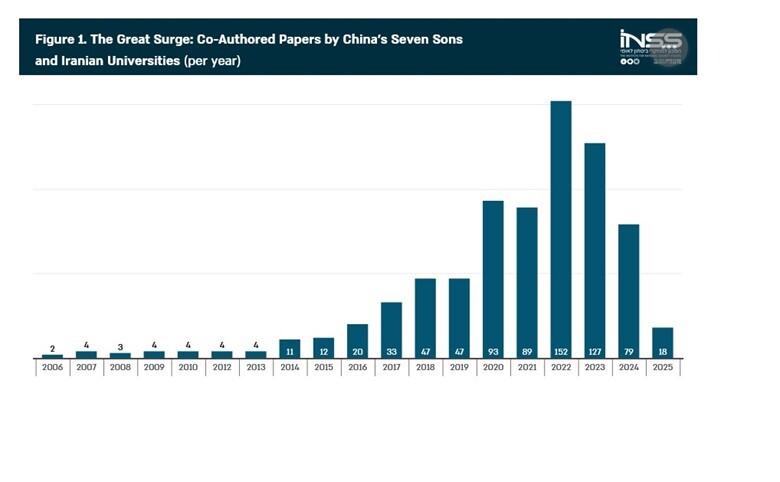
Task: Select the 2025 bar with value 18
Action: pos(663,343)
